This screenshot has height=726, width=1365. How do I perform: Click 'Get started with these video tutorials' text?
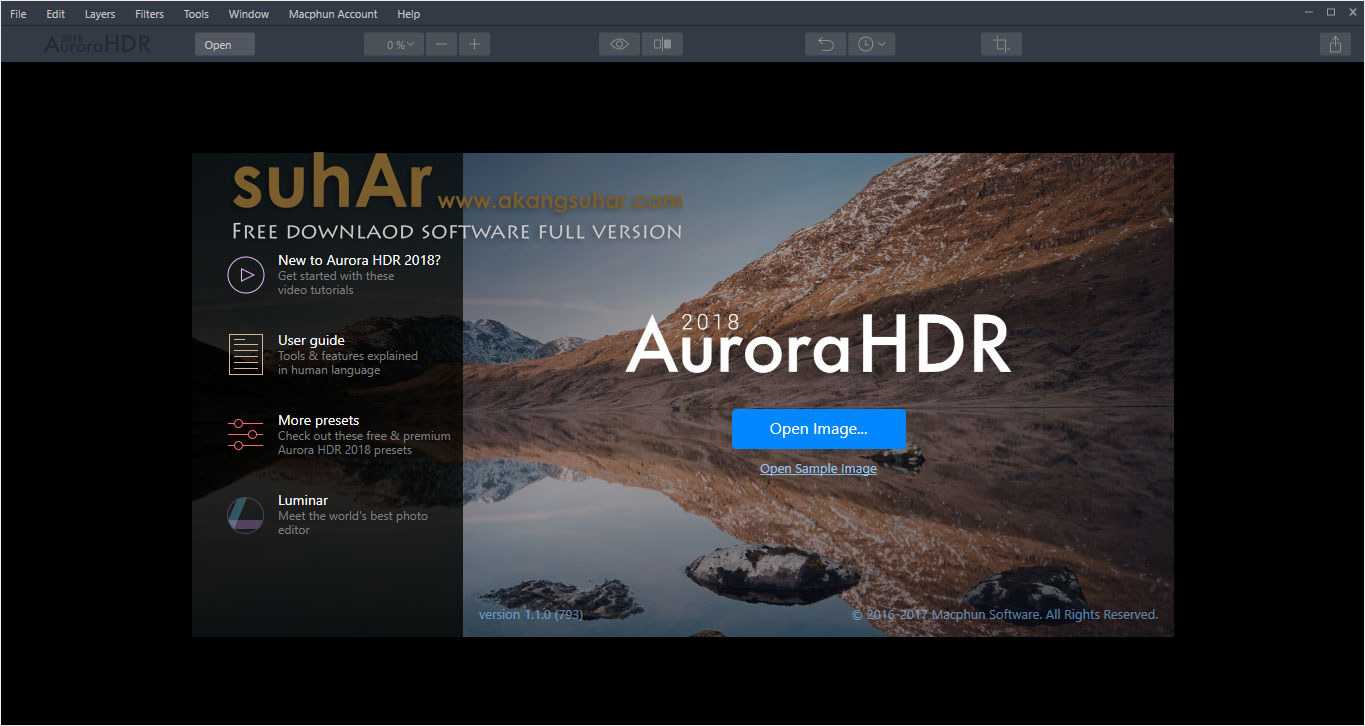pos(336,283)
